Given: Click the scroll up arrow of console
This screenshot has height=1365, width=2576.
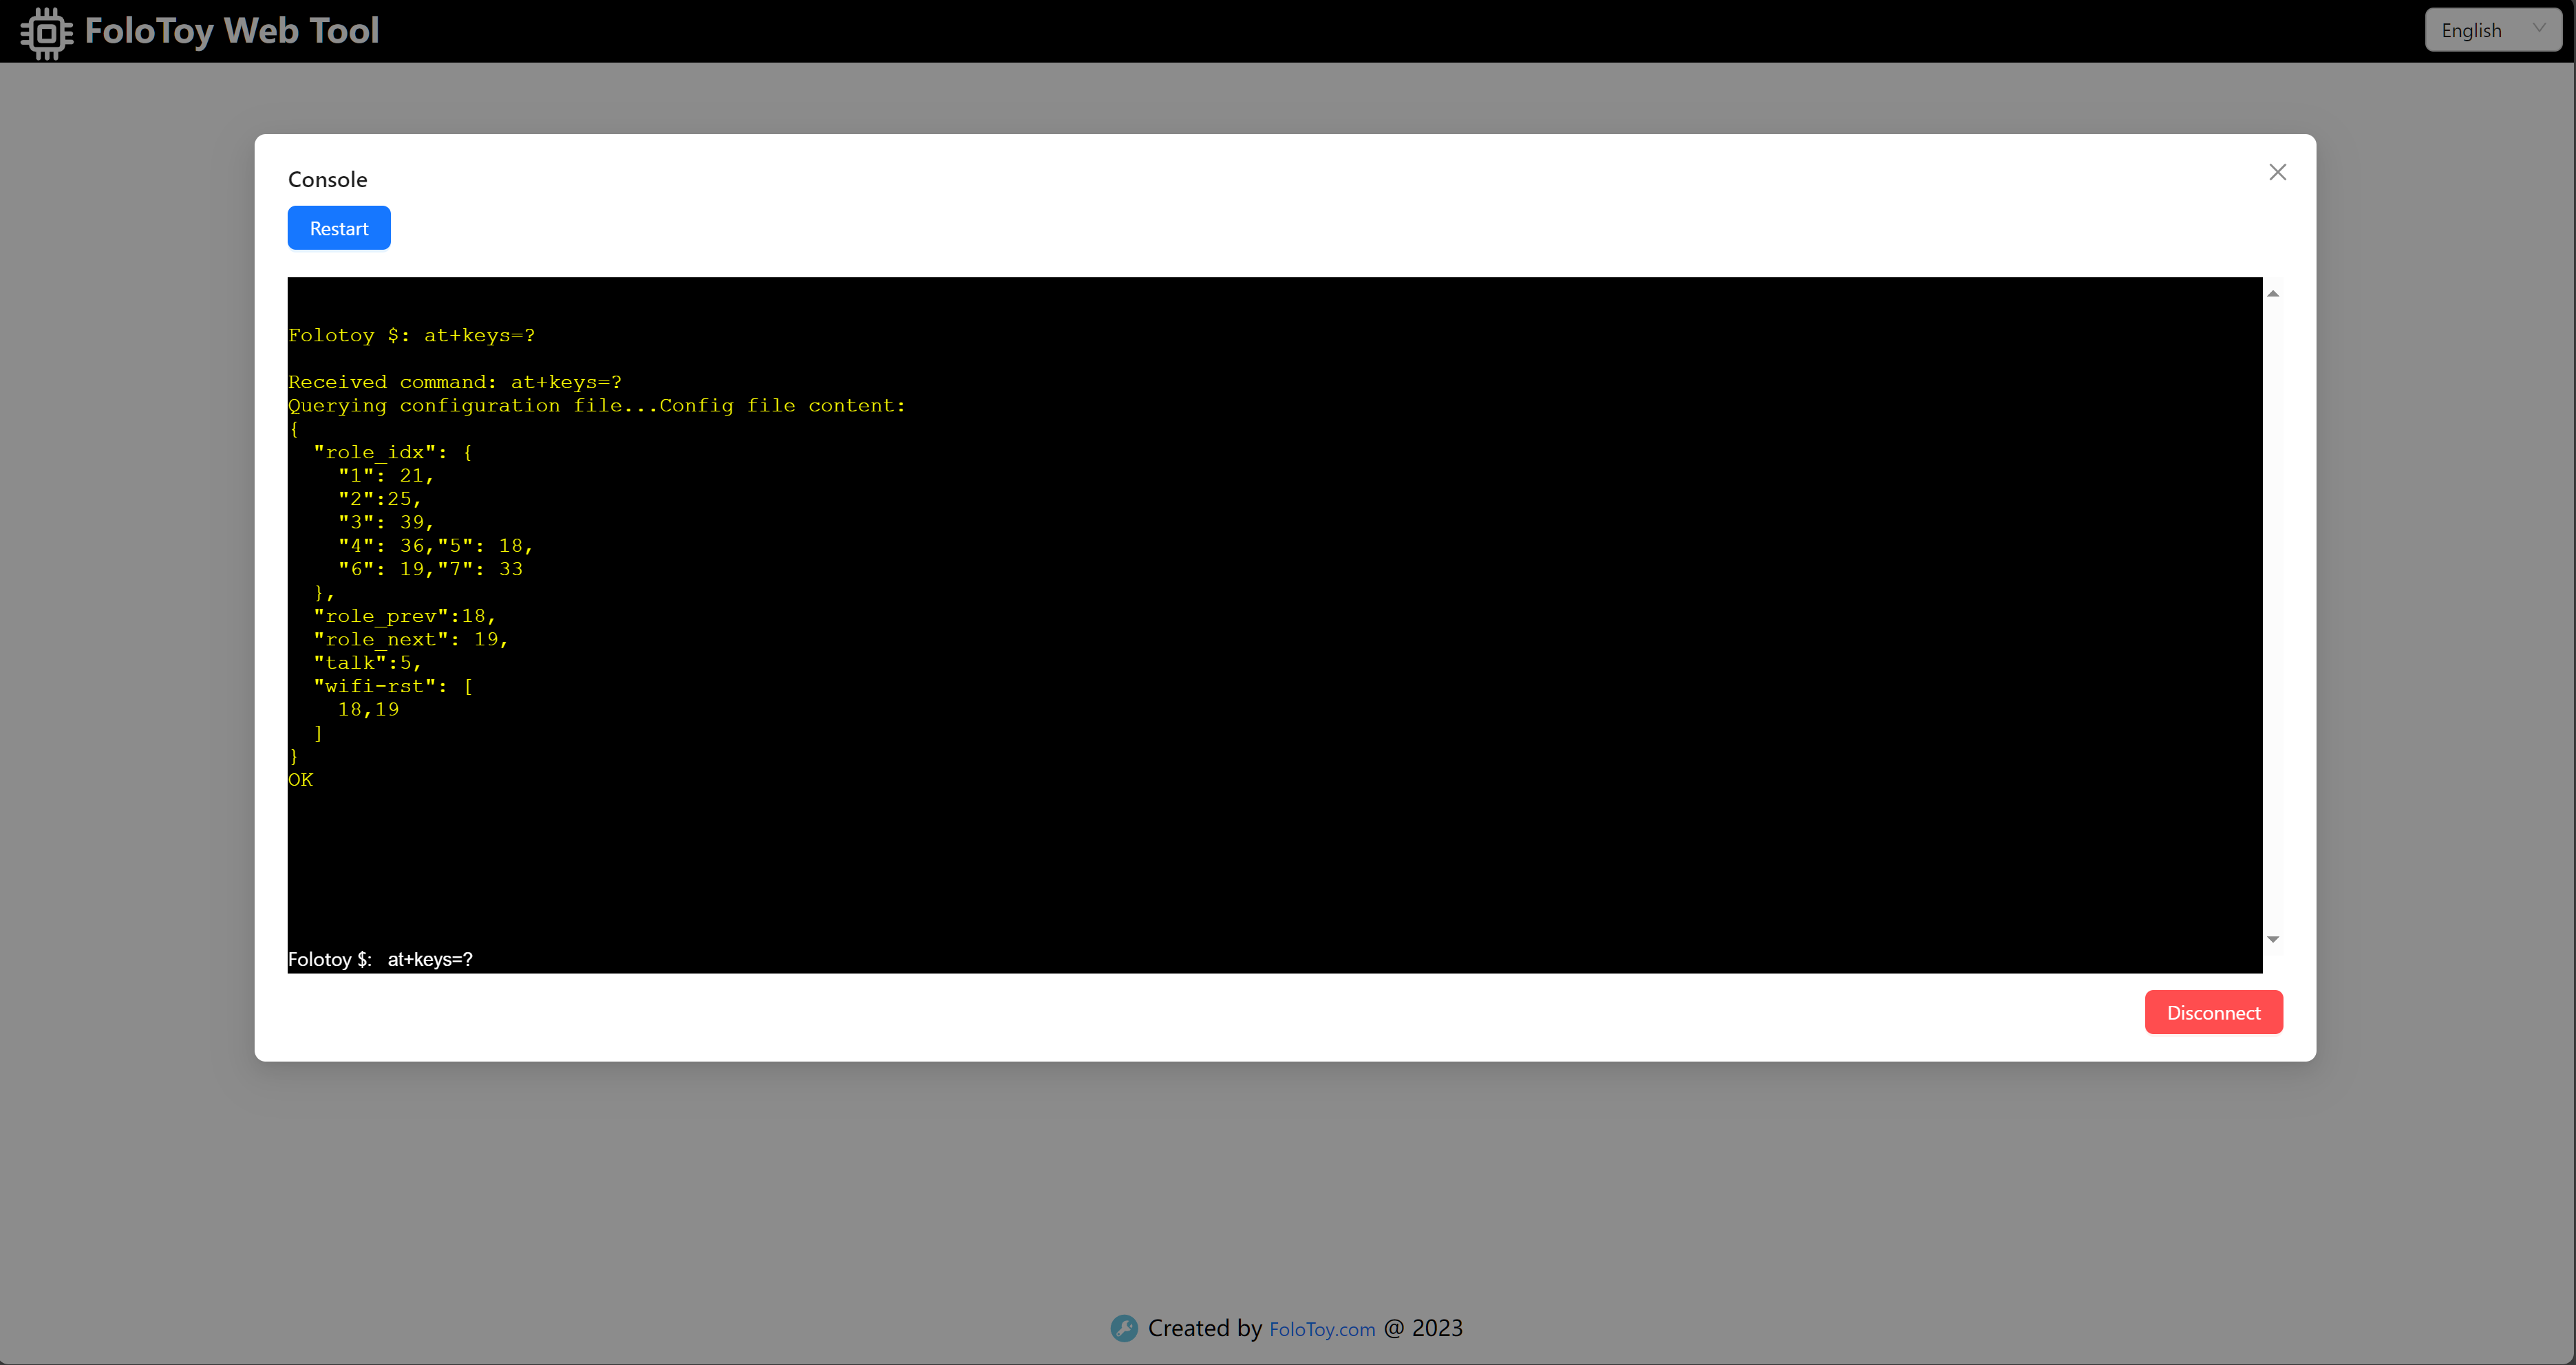Looking at the screenshot, I should coord(2272,294).
